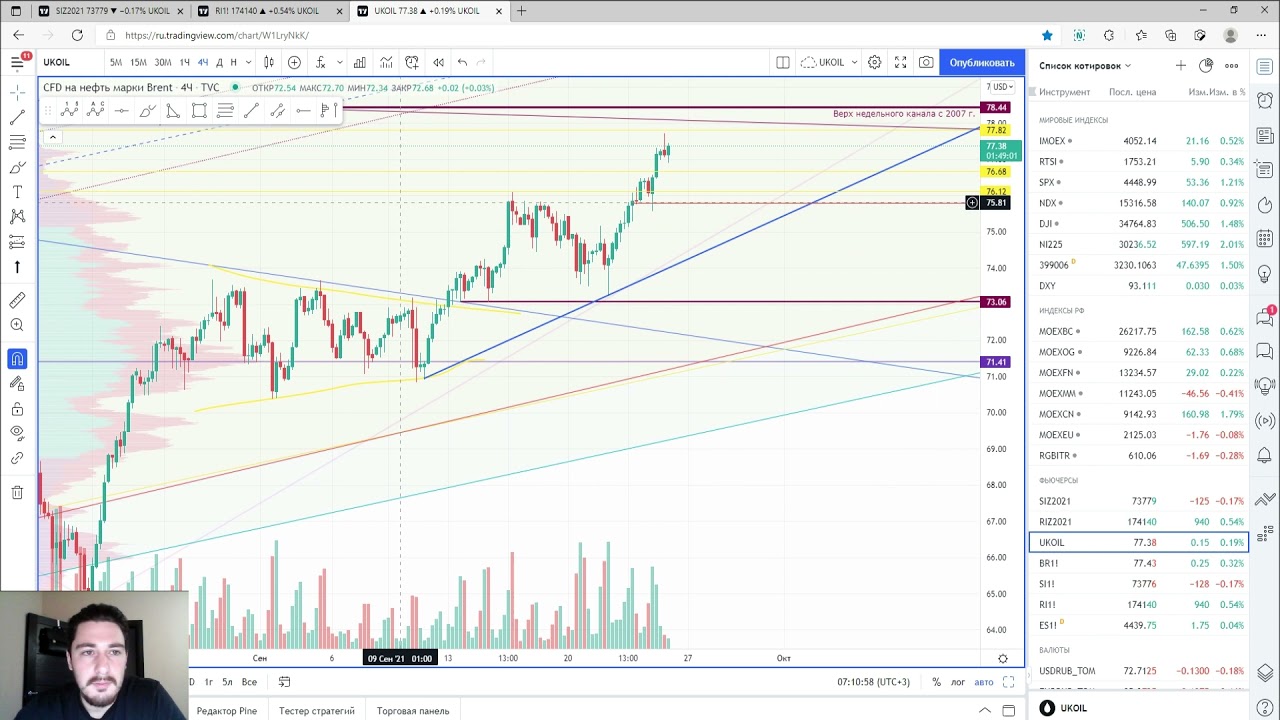This screenshot has height=720, width=1280.
Task: Add a symbol to compare using plus icon
Action: 294,62
